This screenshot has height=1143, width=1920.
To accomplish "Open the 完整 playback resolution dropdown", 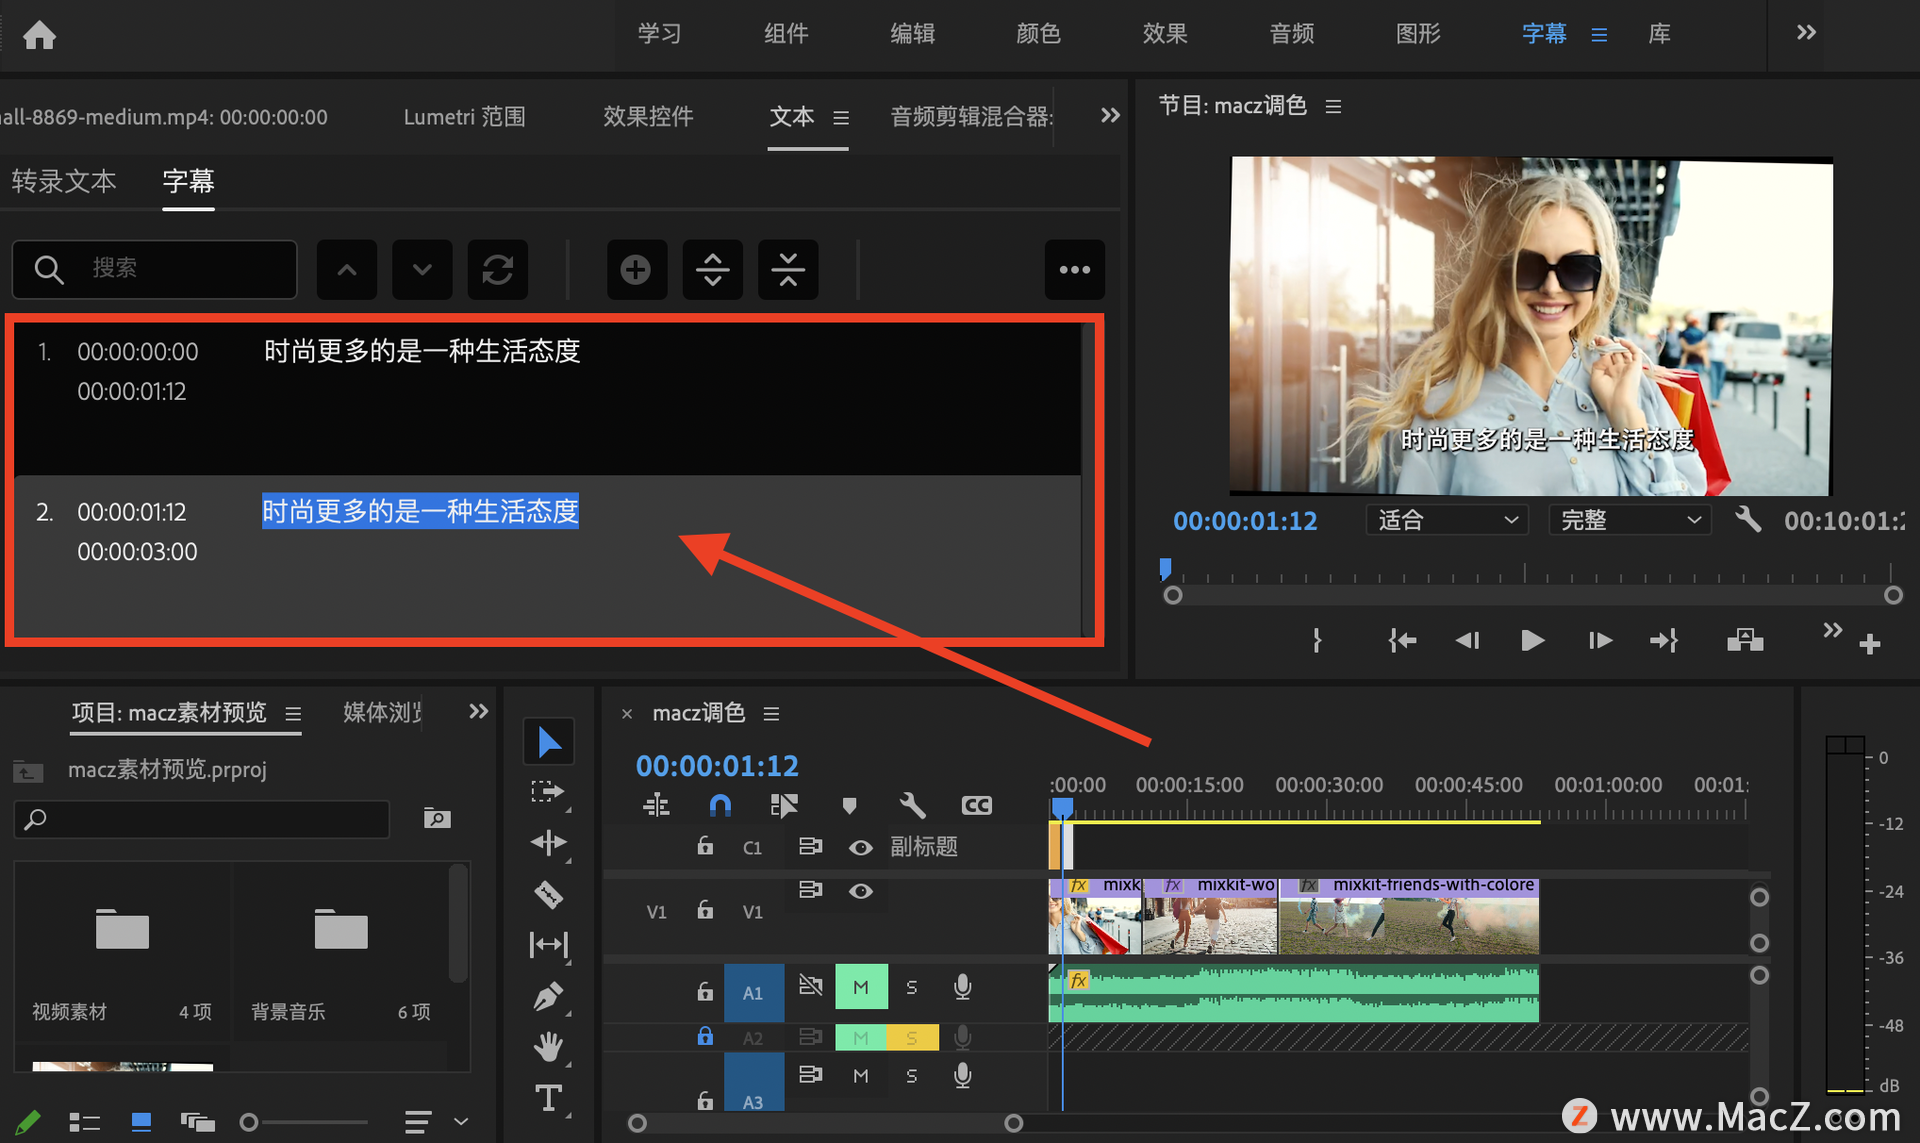I will pos(1629,520).
